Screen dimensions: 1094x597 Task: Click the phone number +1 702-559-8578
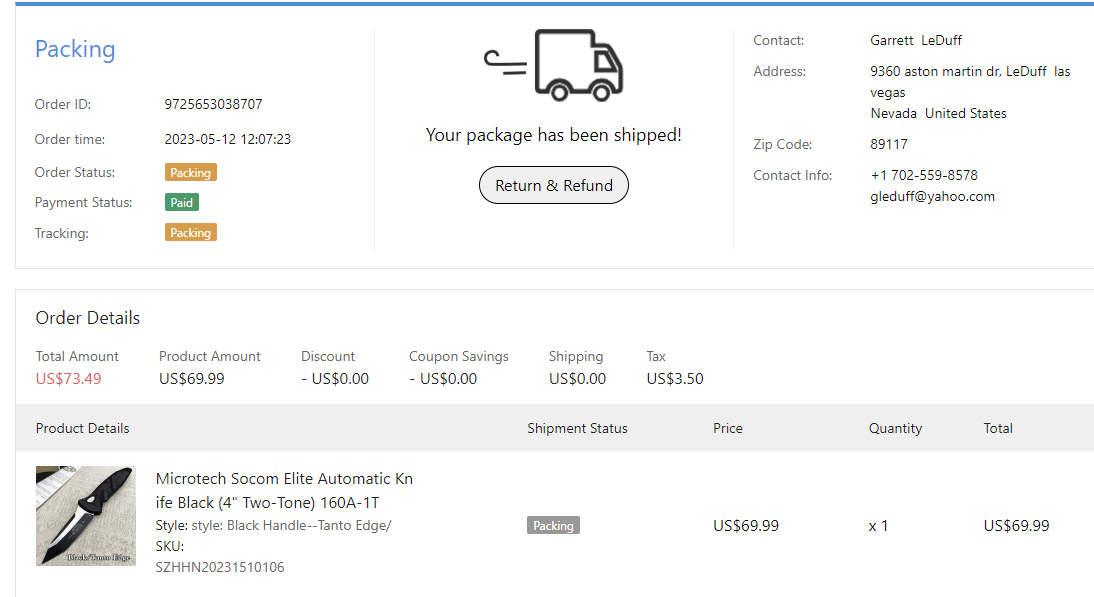point(924,175)
